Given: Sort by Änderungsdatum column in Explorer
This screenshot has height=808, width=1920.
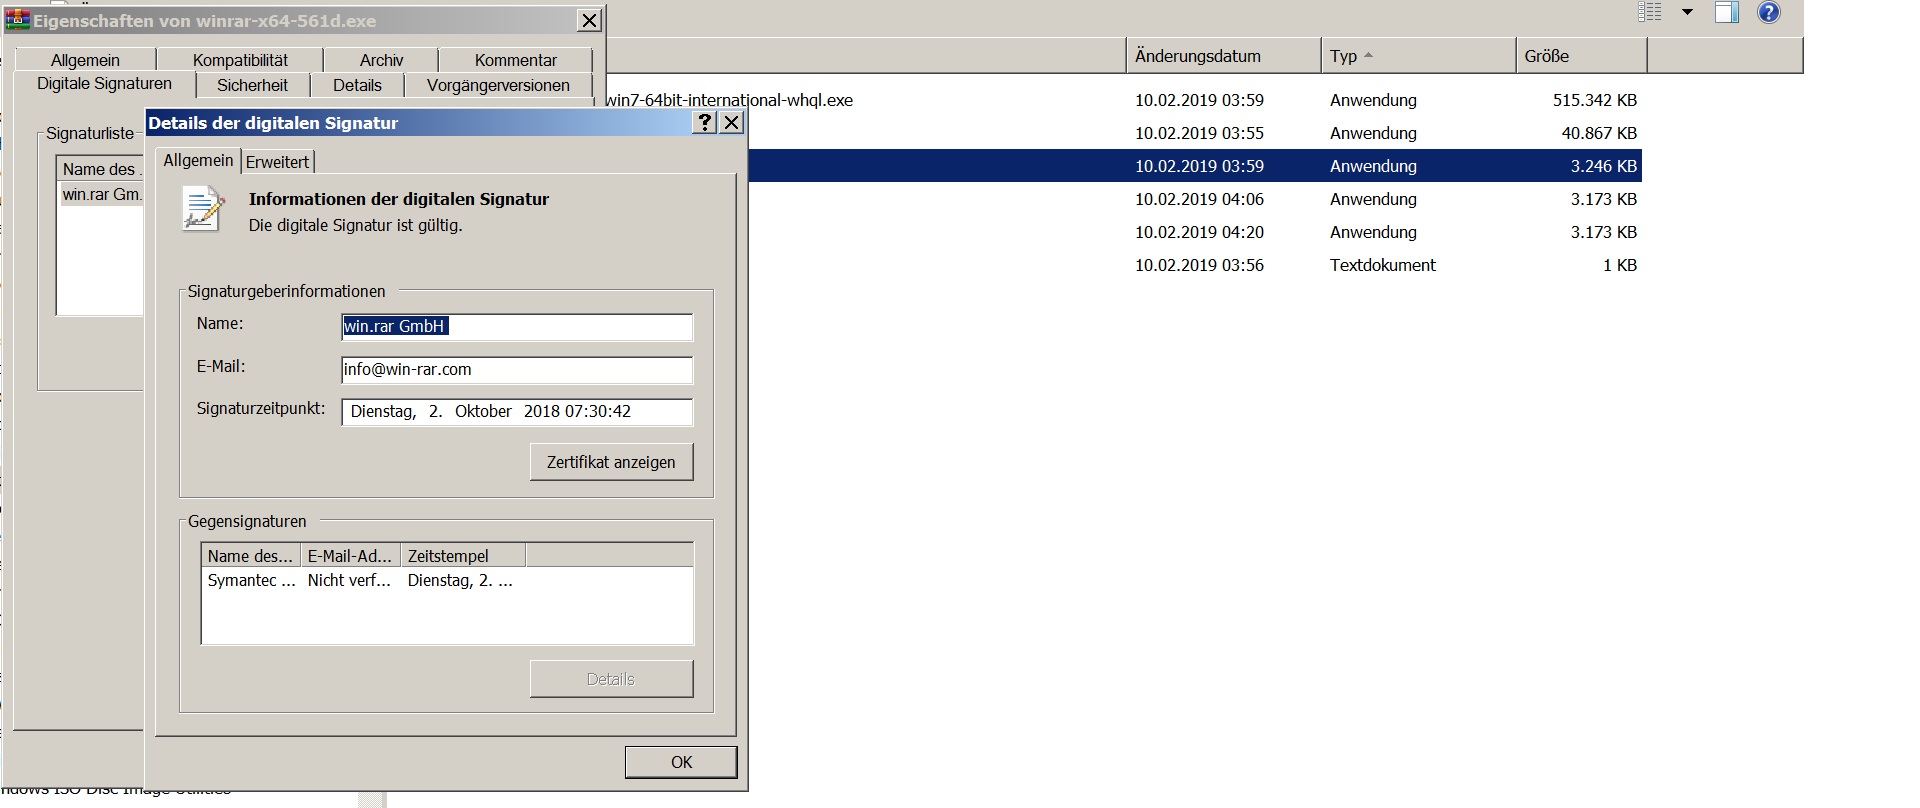Looking at the screenshot, I should coord(1223,56).
